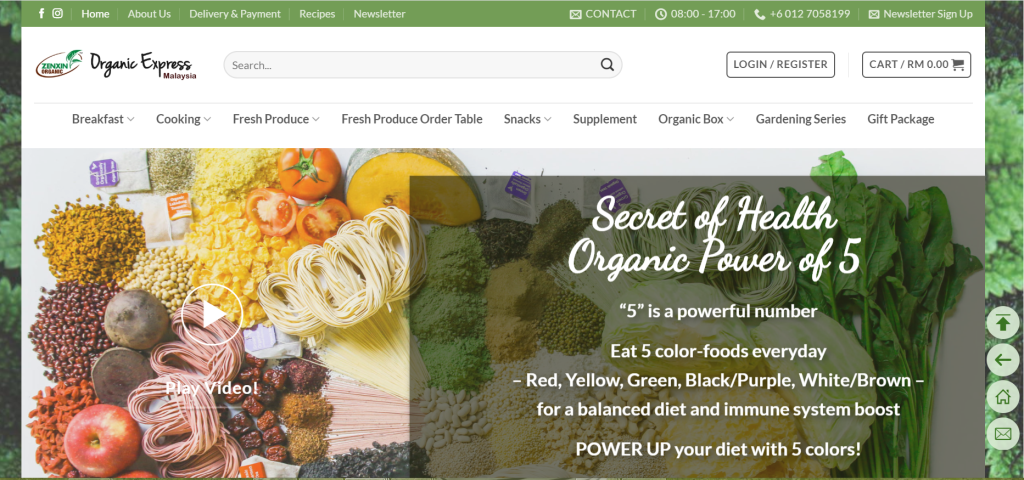1024x480 pixels.
Task: Select the Supplement menu item
Action: [x=605, y=119]
